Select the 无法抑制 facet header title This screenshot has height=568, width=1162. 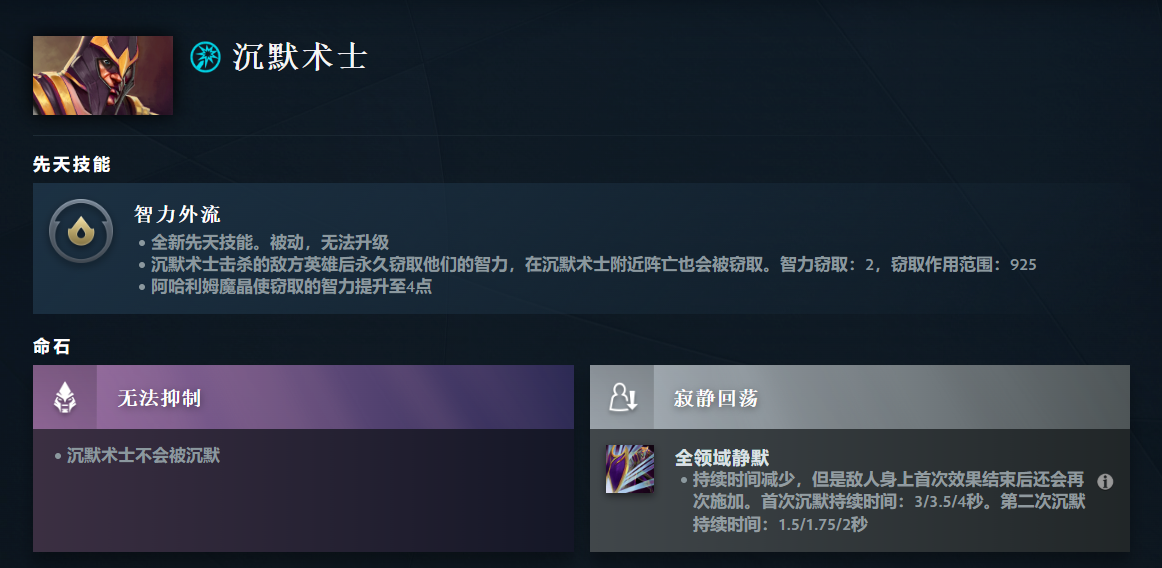pos(159,398)
